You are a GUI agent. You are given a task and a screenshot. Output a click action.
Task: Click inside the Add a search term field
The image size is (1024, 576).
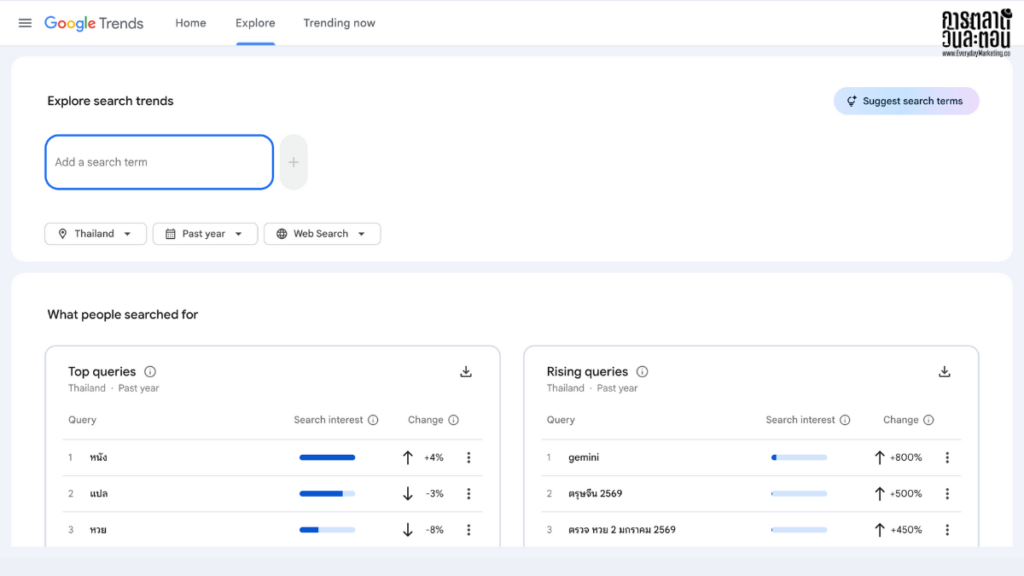[x=158, y=162]
